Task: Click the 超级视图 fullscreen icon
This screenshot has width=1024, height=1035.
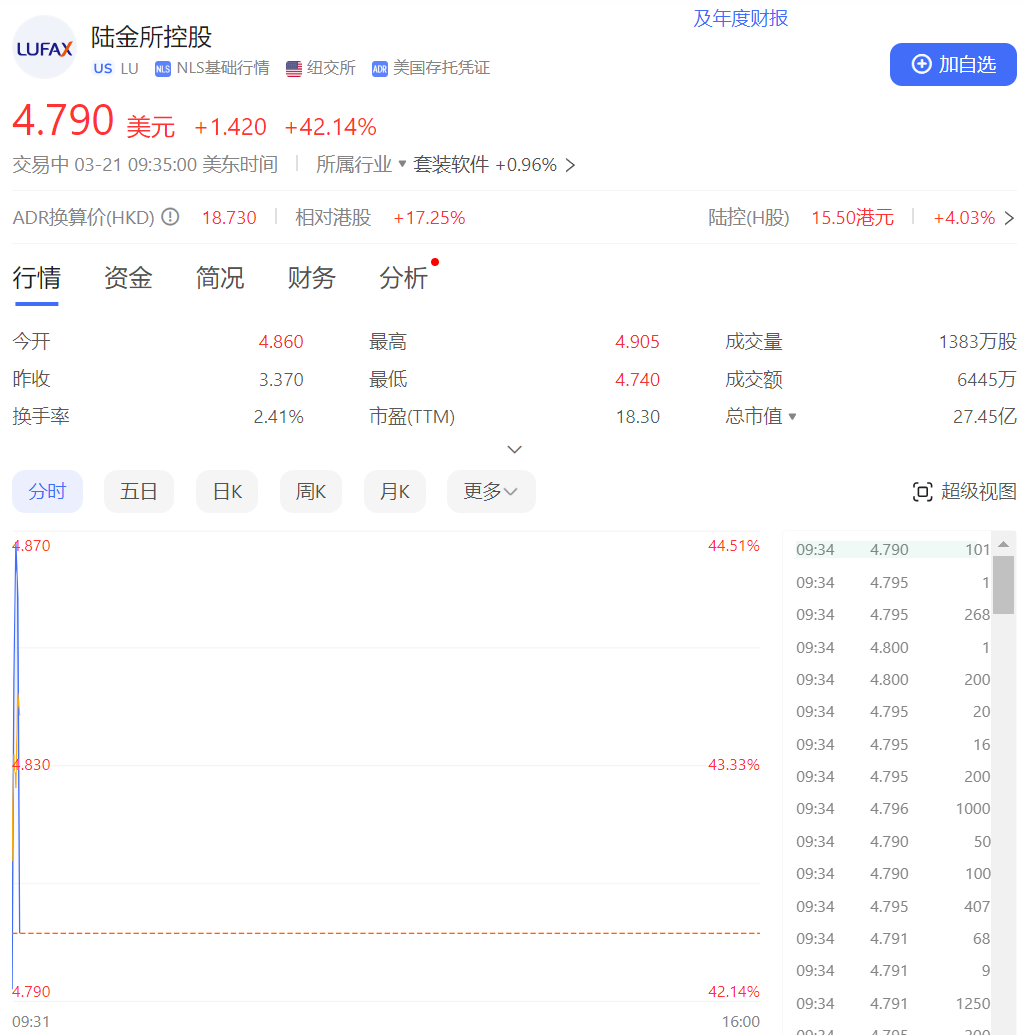Action: coord(922,492)
